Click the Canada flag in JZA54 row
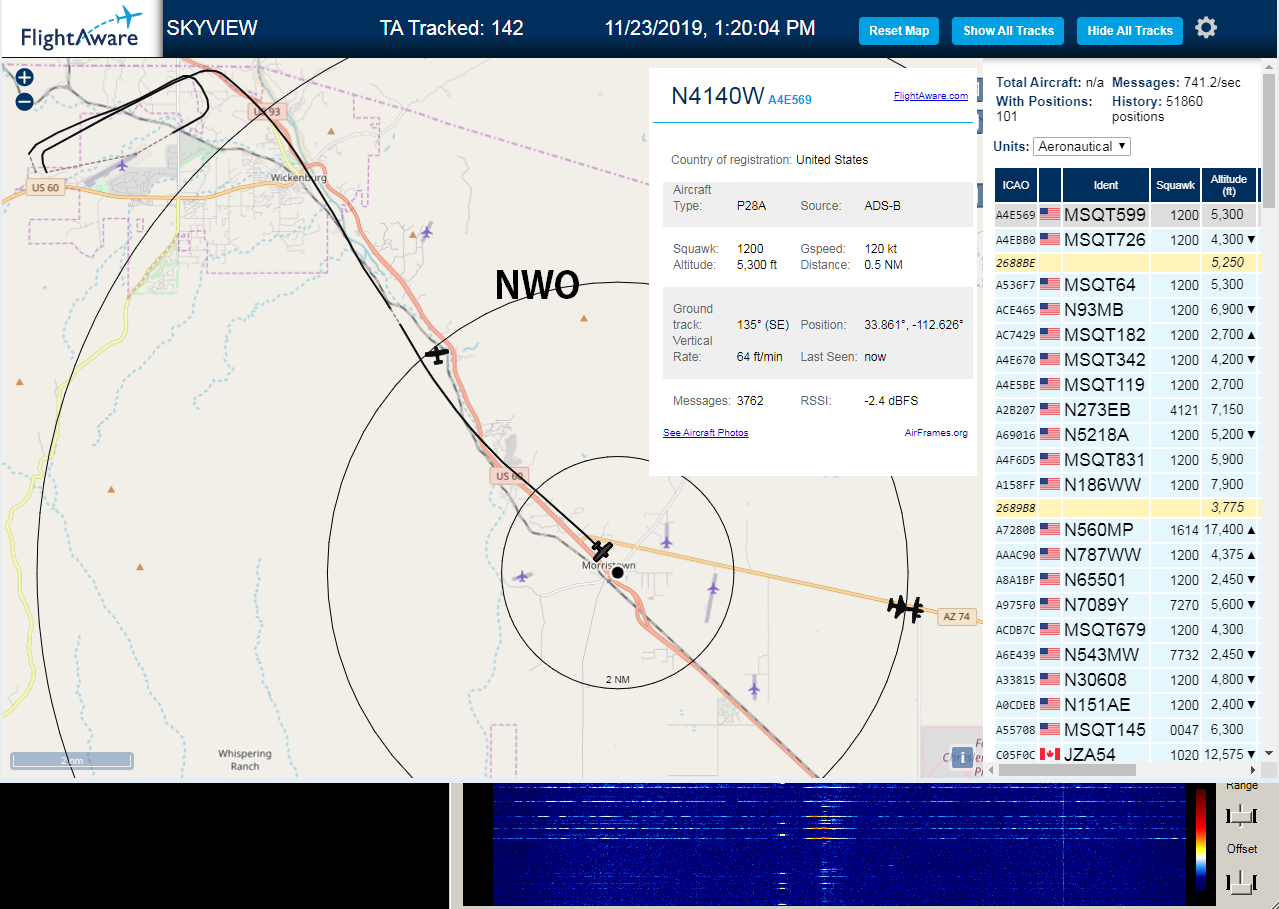The image size is (1279, 909). [x=1050, y=754]
